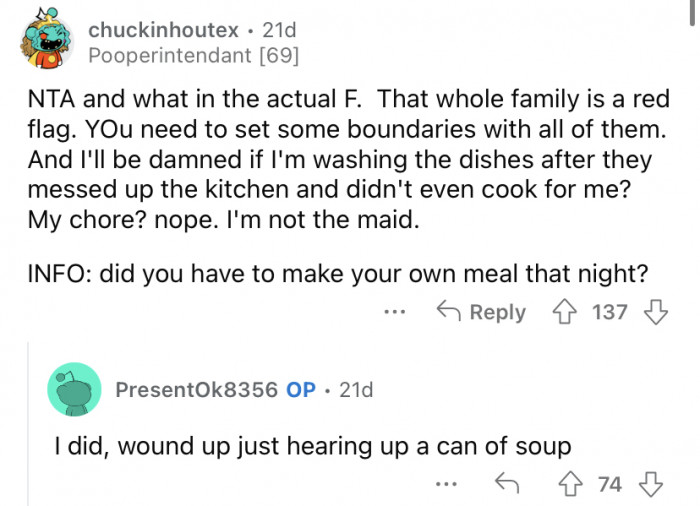Click the blue OP badge
The height and width of the screenshot is (506, 700).
[302, 390]
